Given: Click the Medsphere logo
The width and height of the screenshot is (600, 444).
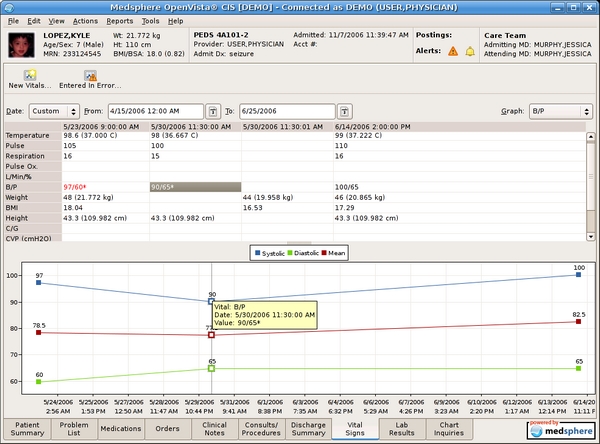Looking at the screenshot, I should [561, 429].
